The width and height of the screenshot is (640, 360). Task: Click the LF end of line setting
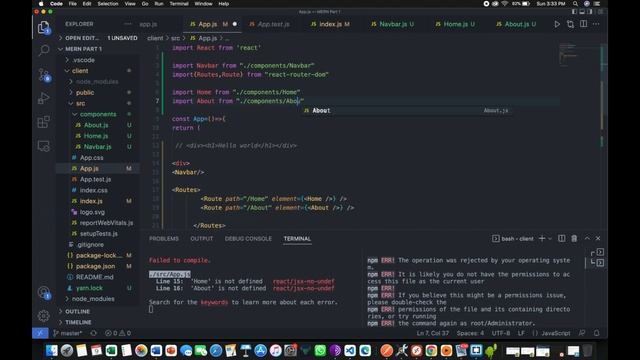click(x=521, y=333)
